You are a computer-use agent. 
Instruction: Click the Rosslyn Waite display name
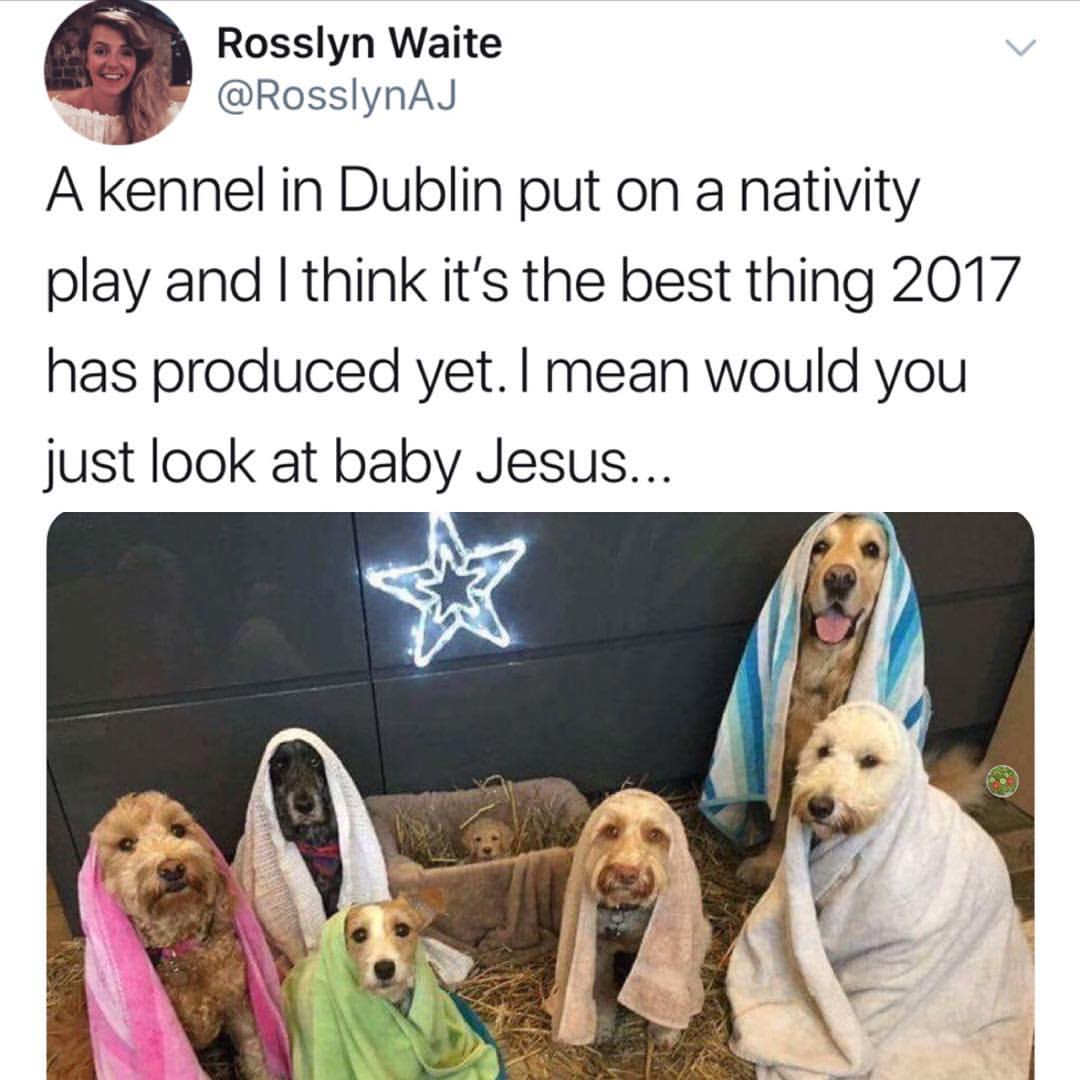coord(360,43)
